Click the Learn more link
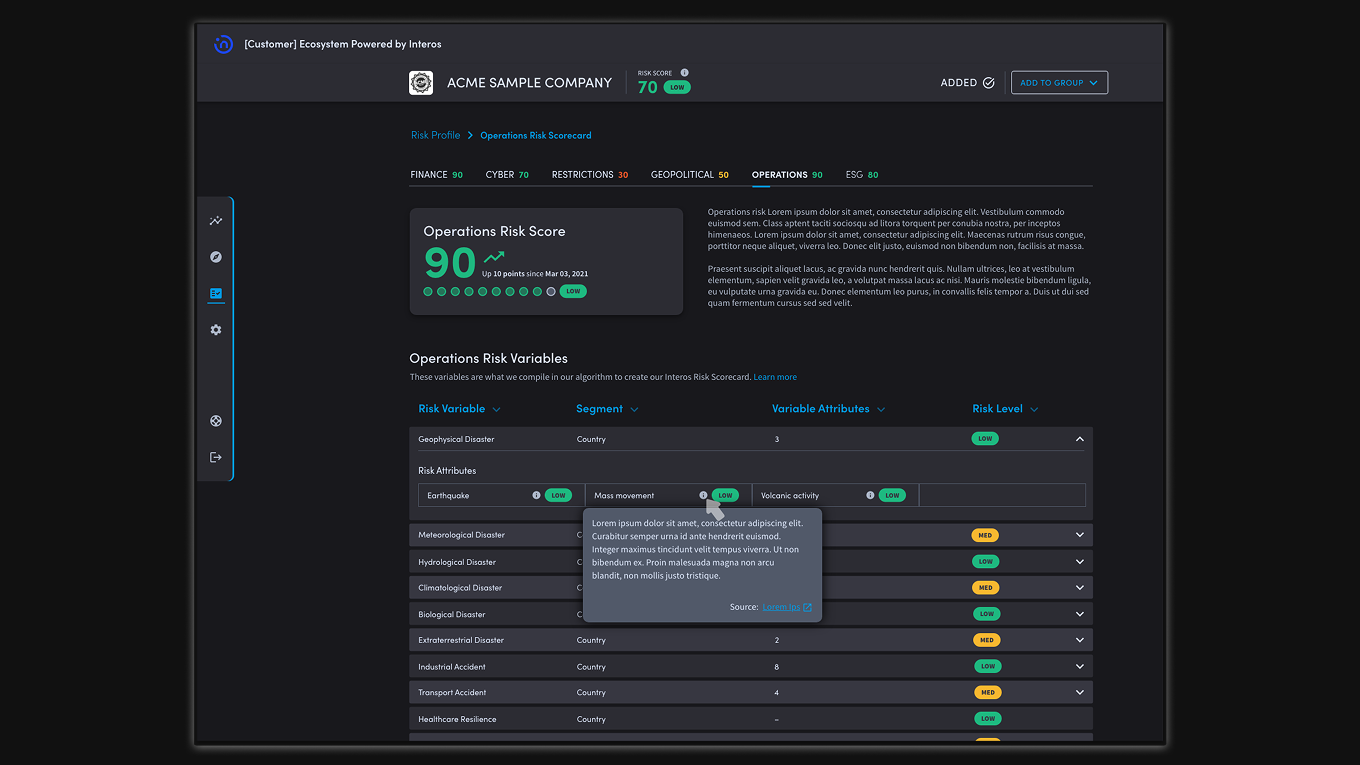The height and width of the screenshot is (765, 1360). 775,377
